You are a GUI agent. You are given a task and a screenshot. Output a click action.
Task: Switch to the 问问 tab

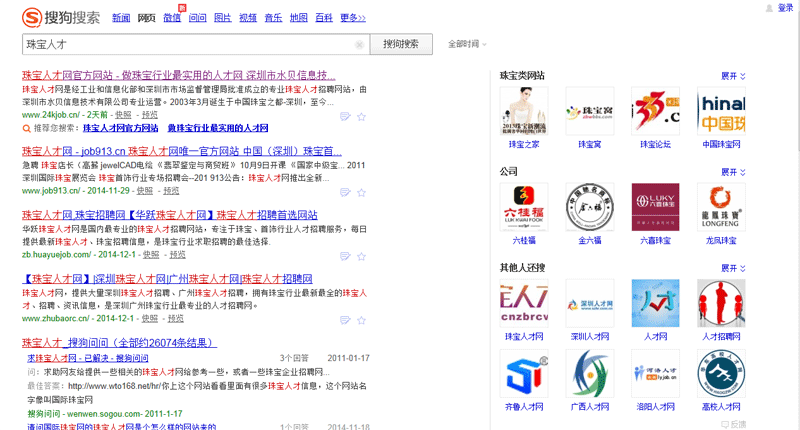click(x=197, y=18)
